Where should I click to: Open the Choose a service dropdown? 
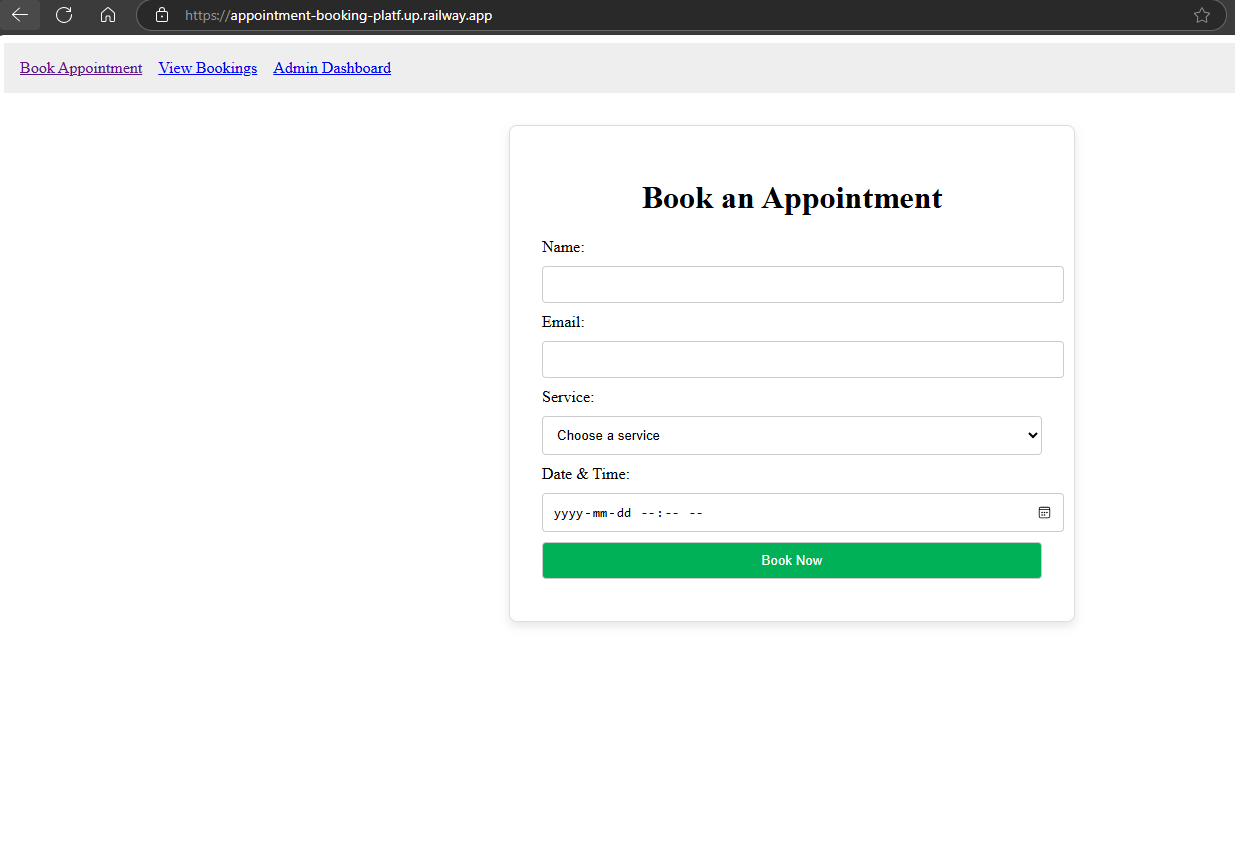pos(791,435)
